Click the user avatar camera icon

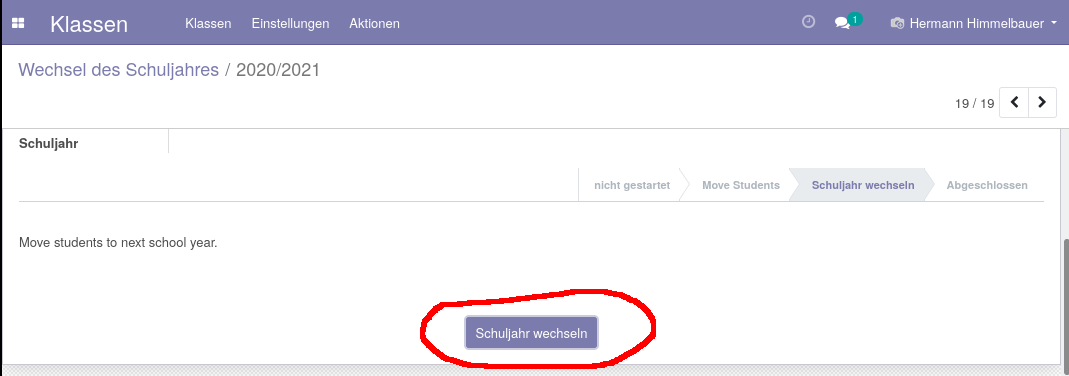[897, 24]
